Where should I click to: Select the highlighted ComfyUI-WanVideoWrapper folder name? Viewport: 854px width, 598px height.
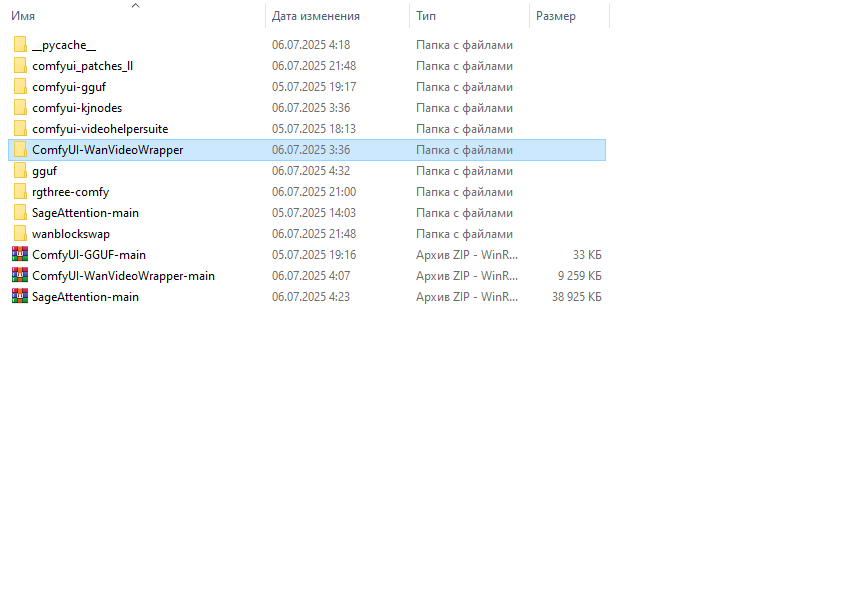click(x=107, y=150)
